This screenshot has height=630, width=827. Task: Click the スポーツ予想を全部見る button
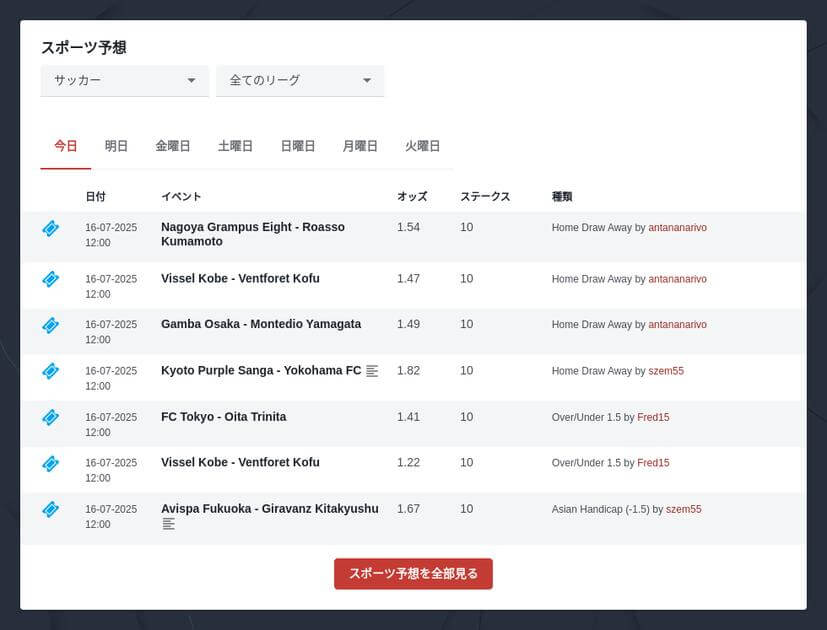click(x=414, y=574)
